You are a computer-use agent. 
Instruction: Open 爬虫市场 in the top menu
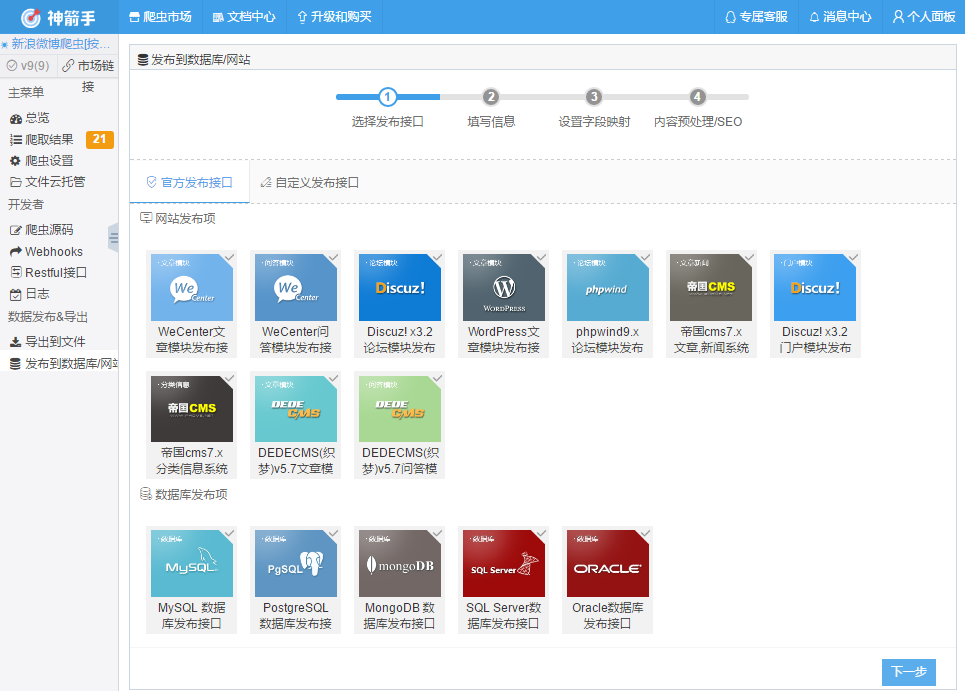(160, 17)
